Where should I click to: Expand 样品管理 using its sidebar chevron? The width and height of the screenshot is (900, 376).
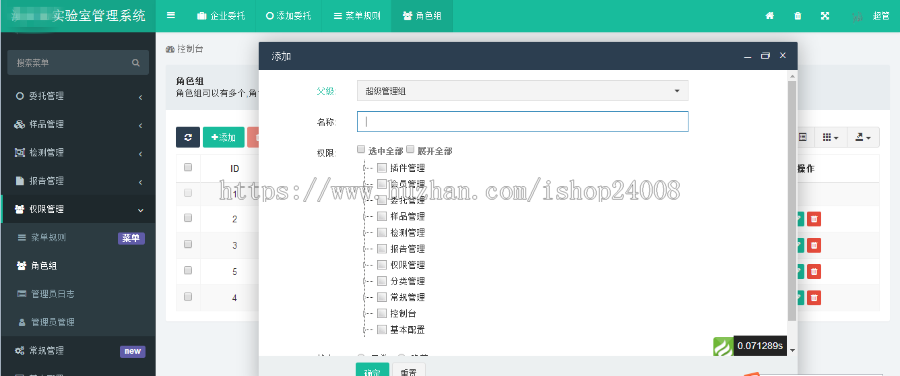pyautogui.click(x=141, y=126)
